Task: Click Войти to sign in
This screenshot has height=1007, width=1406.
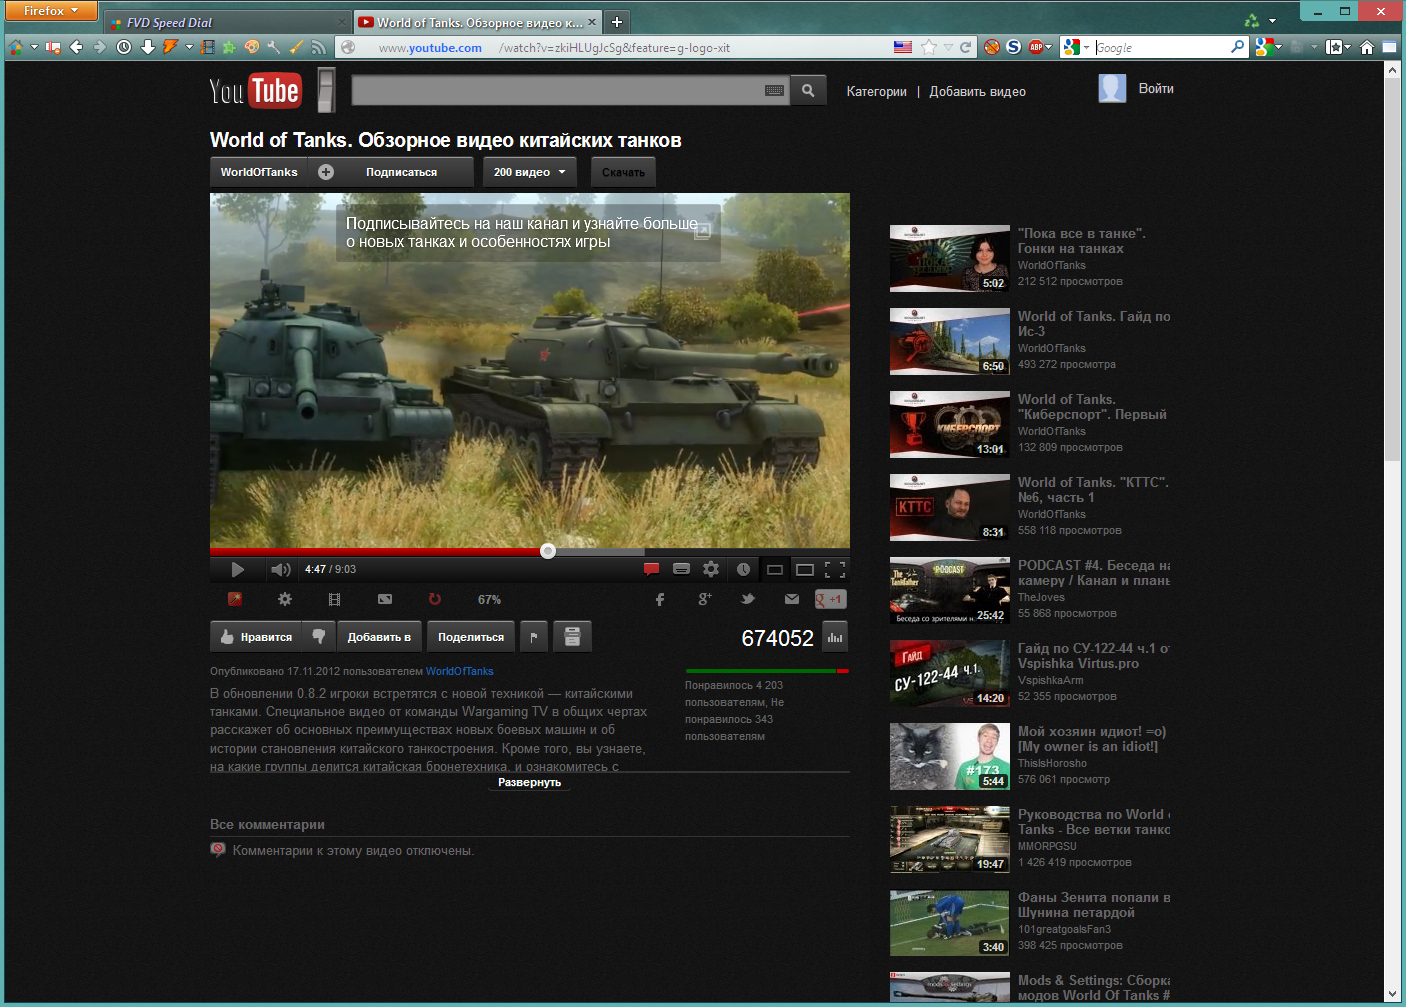Action: pyautogui.click(x=1156, y=88)
